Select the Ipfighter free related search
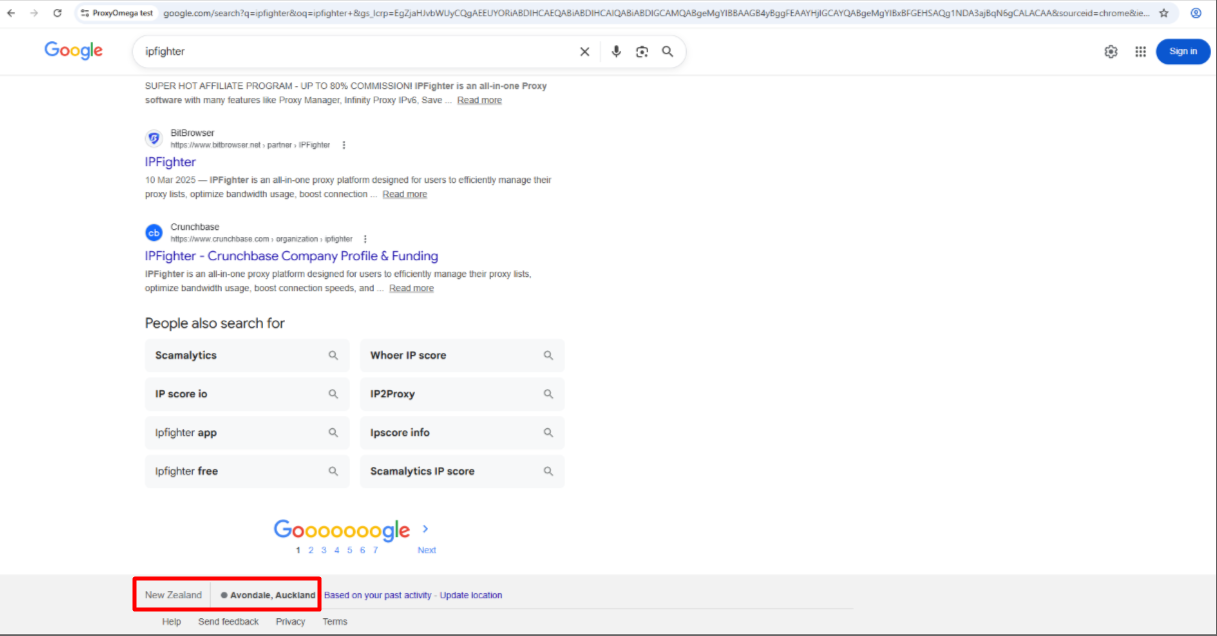This screenshot has height=636, width=1217. click(247, 471)
